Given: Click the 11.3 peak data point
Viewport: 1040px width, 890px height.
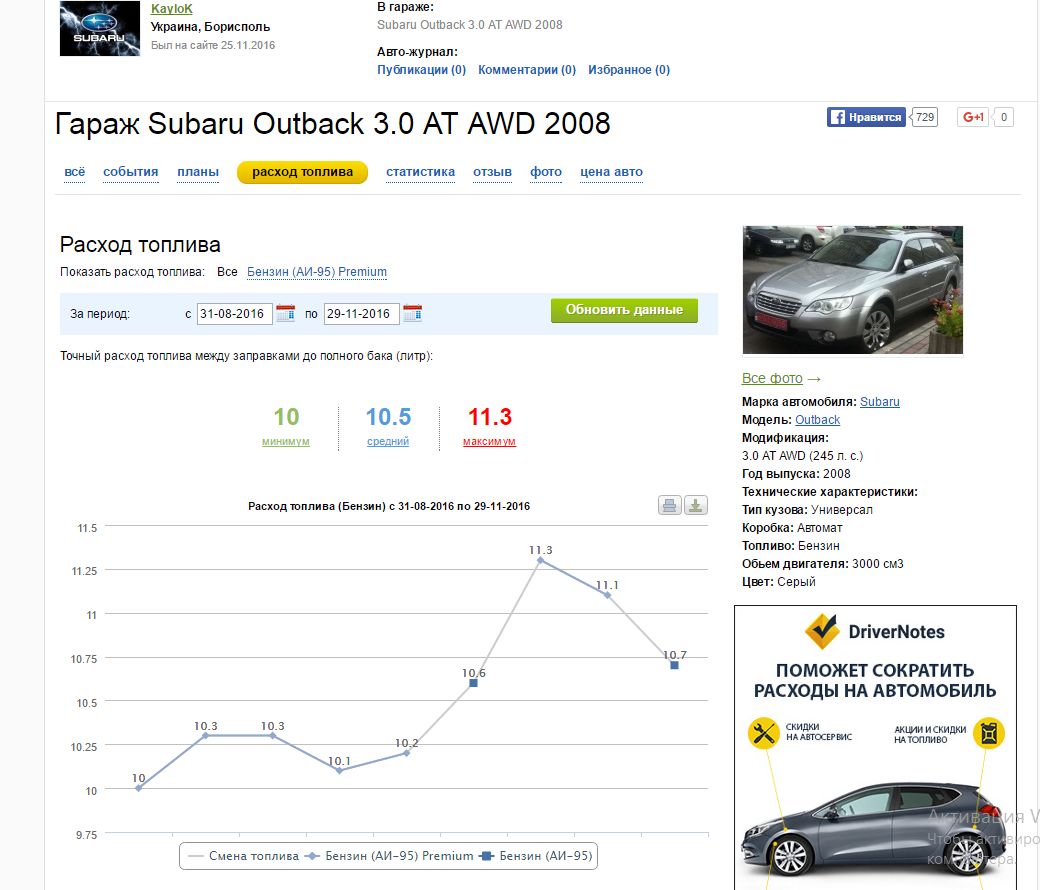Looking at the screenshot, I should [x=540, y=560].
